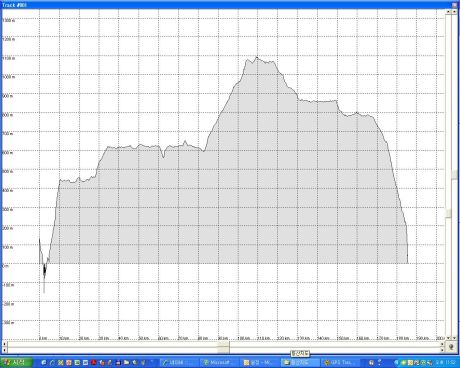This screenshot has width=460, height=368.
Task: Click the lower vertical slider handle on the right
Action: [449, 213]
